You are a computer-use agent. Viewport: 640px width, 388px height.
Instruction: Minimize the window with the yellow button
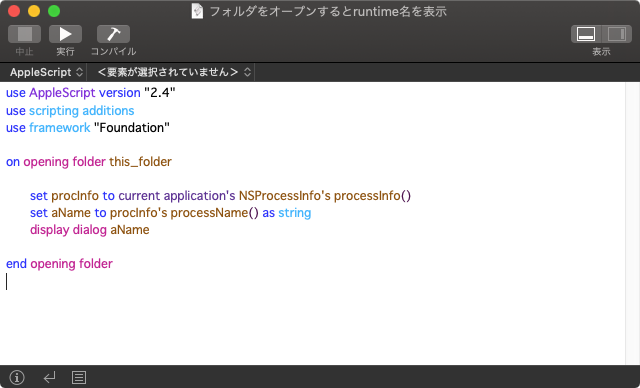pos(34,11)
